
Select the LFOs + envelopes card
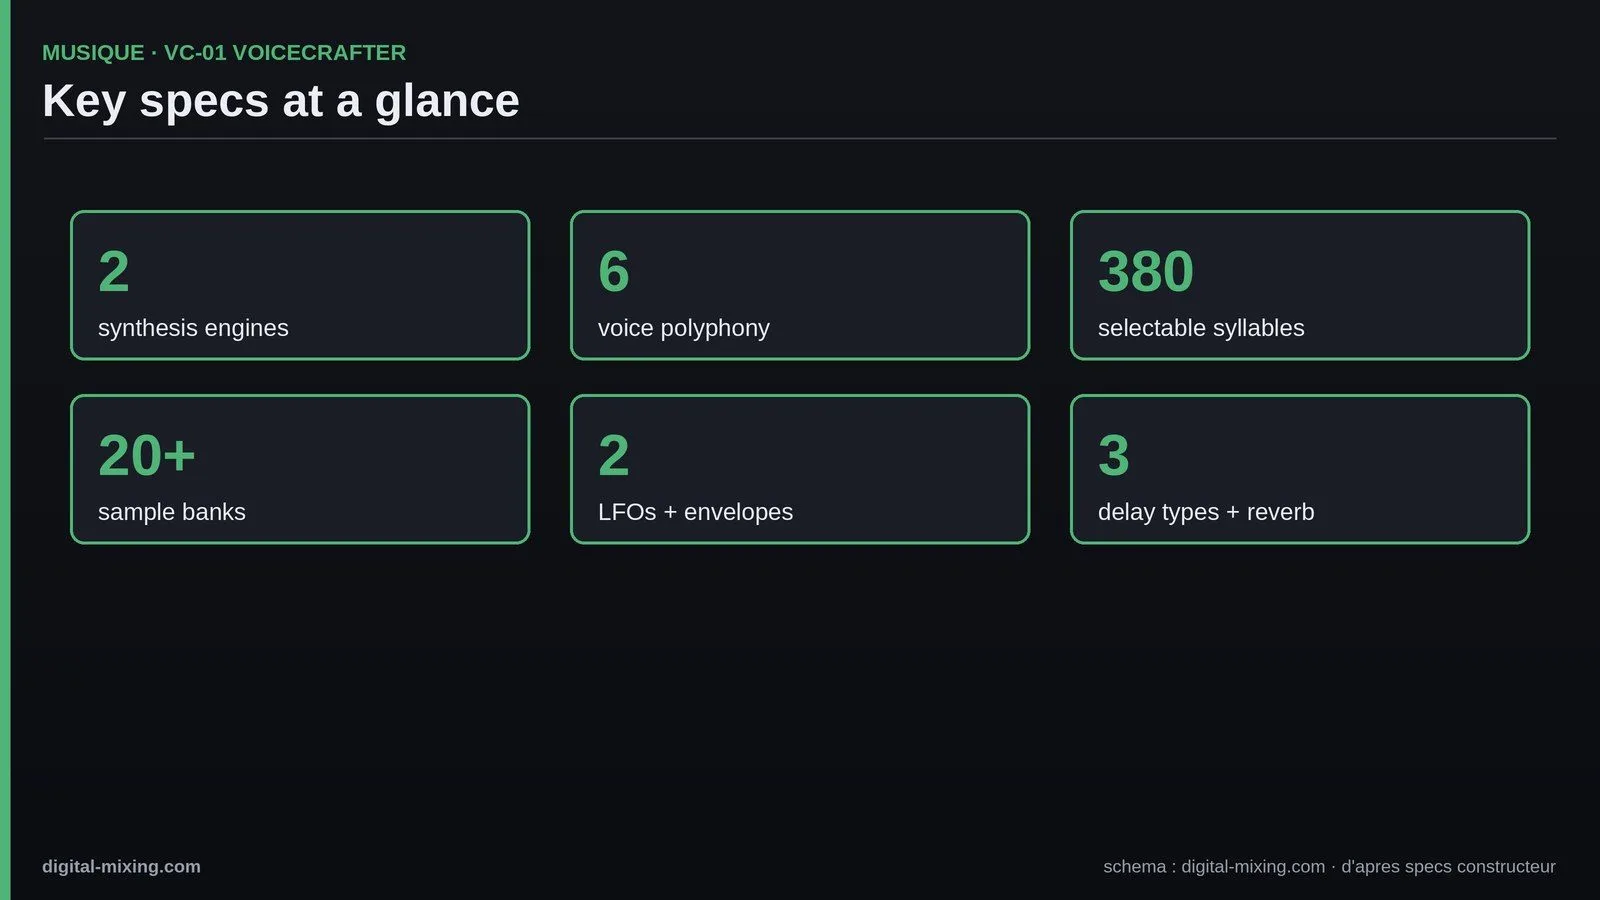(x=800, y=469)
